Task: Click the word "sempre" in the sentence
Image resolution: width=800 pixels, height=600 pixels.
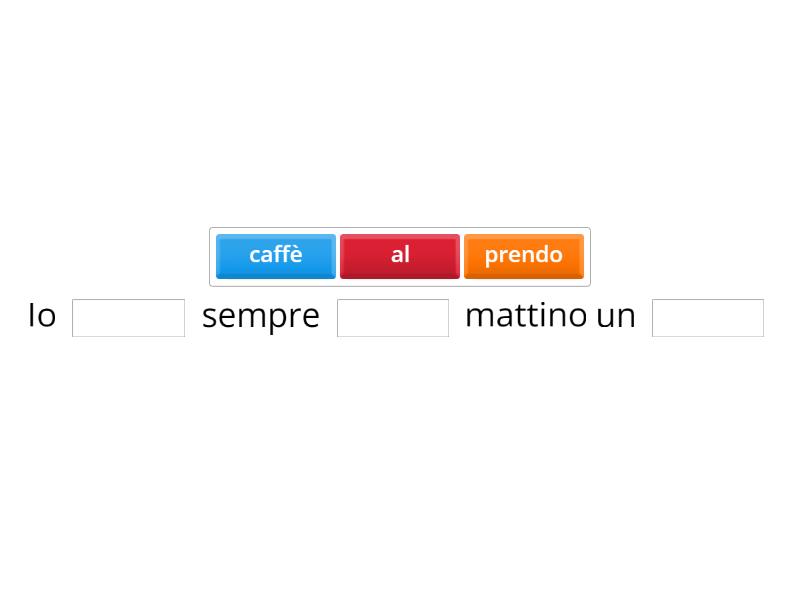Action: (x=260, y=316)
